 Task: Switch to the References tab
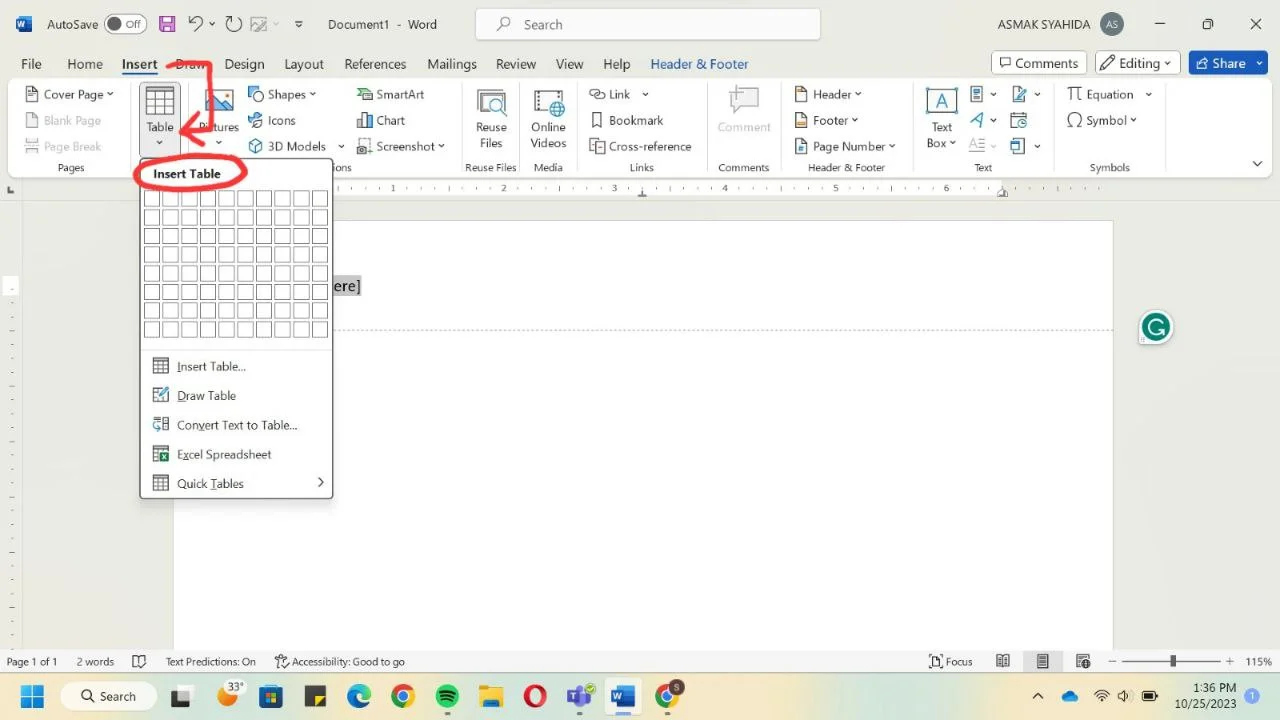[x=375, y=64]
